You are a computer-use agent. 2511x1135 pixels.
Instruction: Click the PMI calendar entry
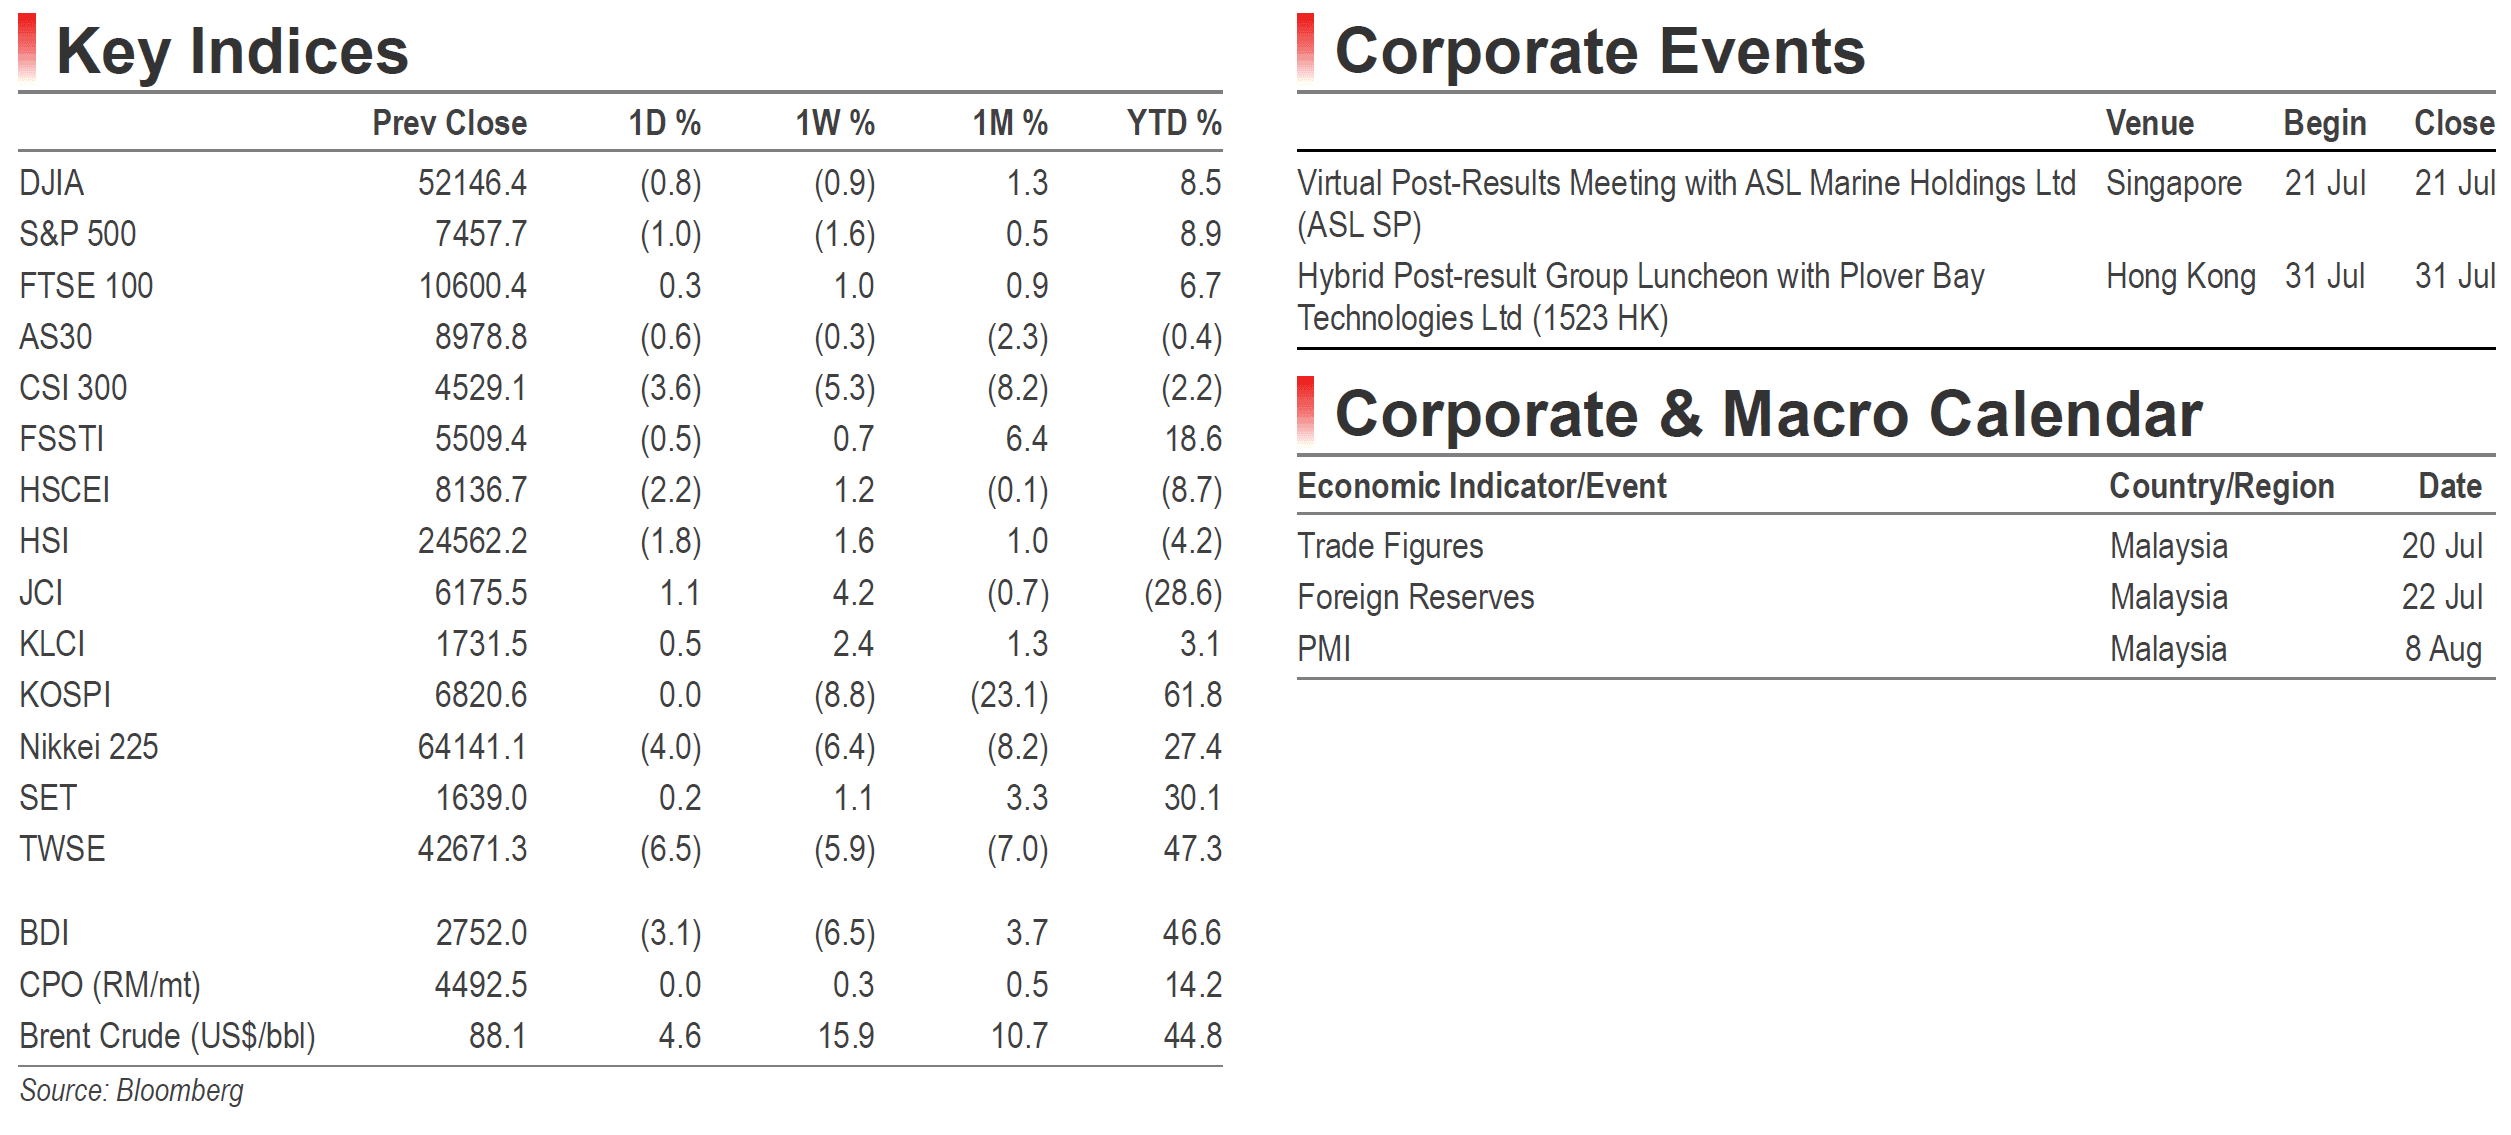click(x=1323, y=649)
